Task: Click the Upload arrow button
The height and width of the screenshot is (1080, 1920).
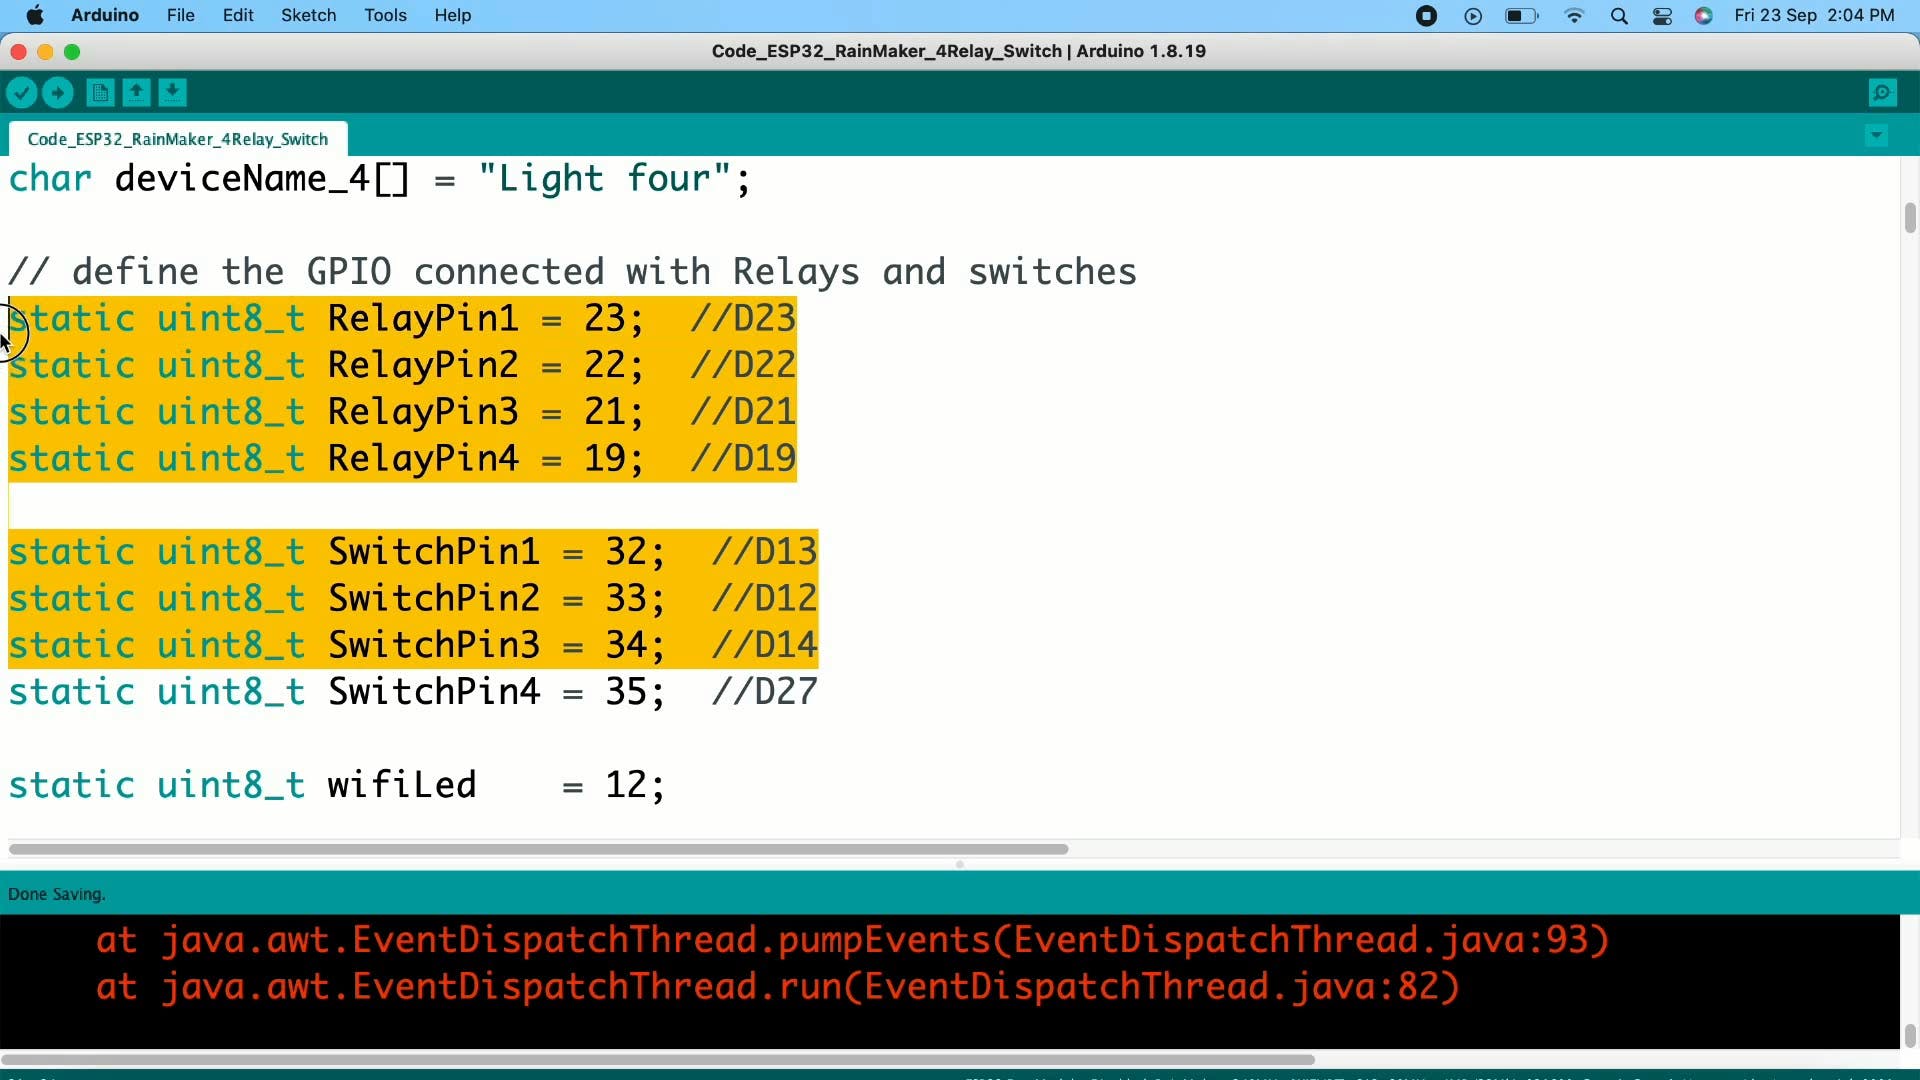Action: pos(58,93)
